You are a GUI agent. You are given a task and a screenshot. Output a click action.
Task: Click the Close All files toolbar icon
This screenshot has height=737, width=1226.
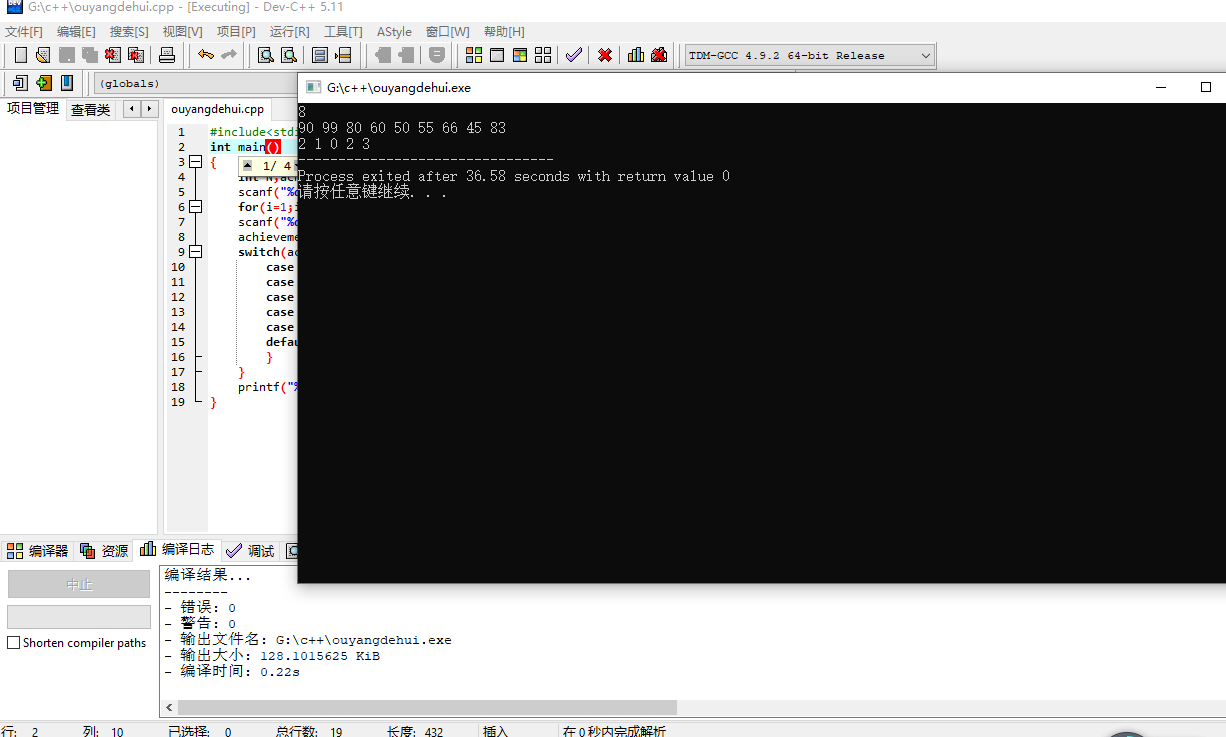pos(136,55)
